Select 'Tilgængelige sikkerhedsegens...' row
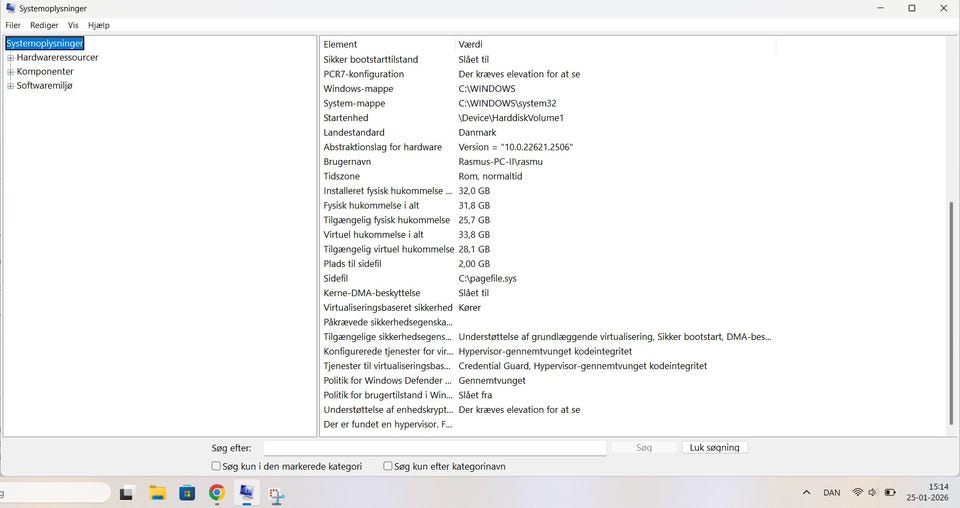Image resolution: width=960 pixels, height=508 pixels. pos(548,337)
